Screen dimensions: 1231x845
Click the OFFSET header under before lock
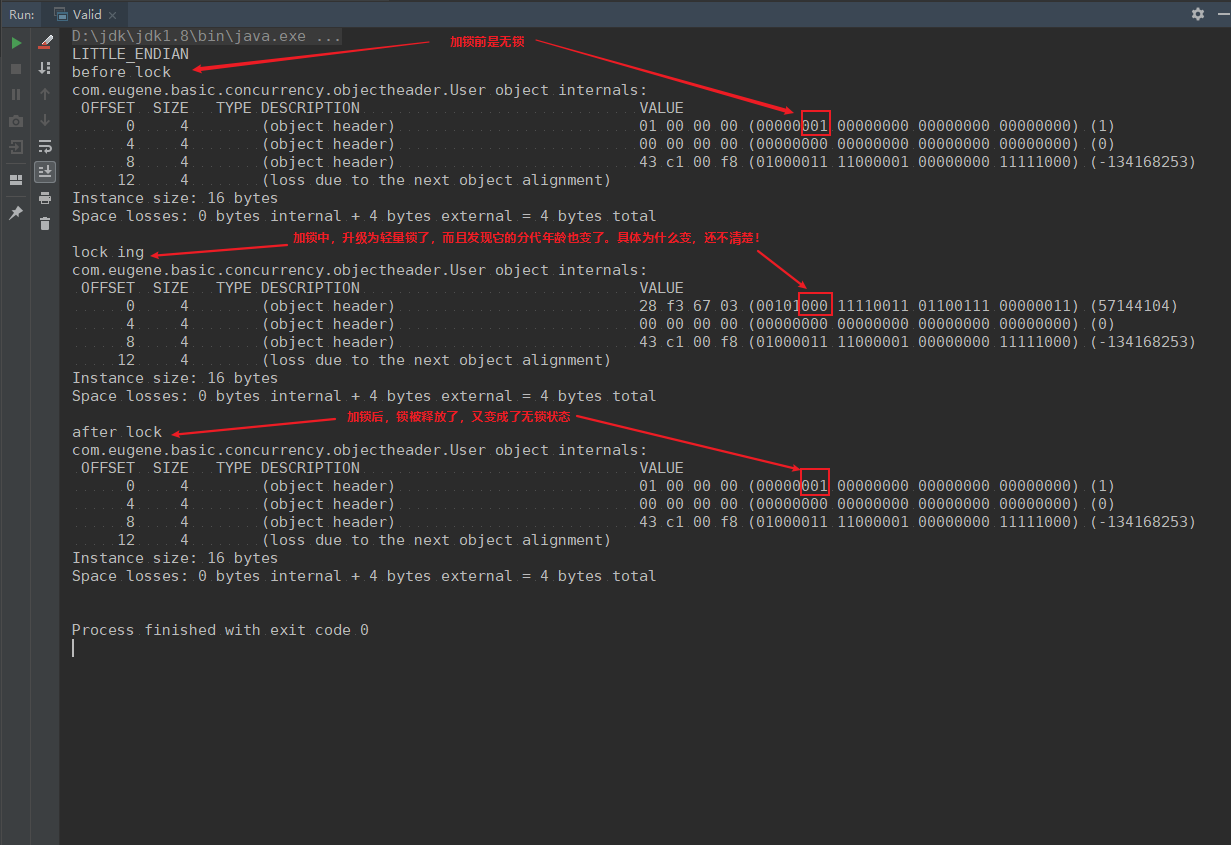tap(107, 108)
